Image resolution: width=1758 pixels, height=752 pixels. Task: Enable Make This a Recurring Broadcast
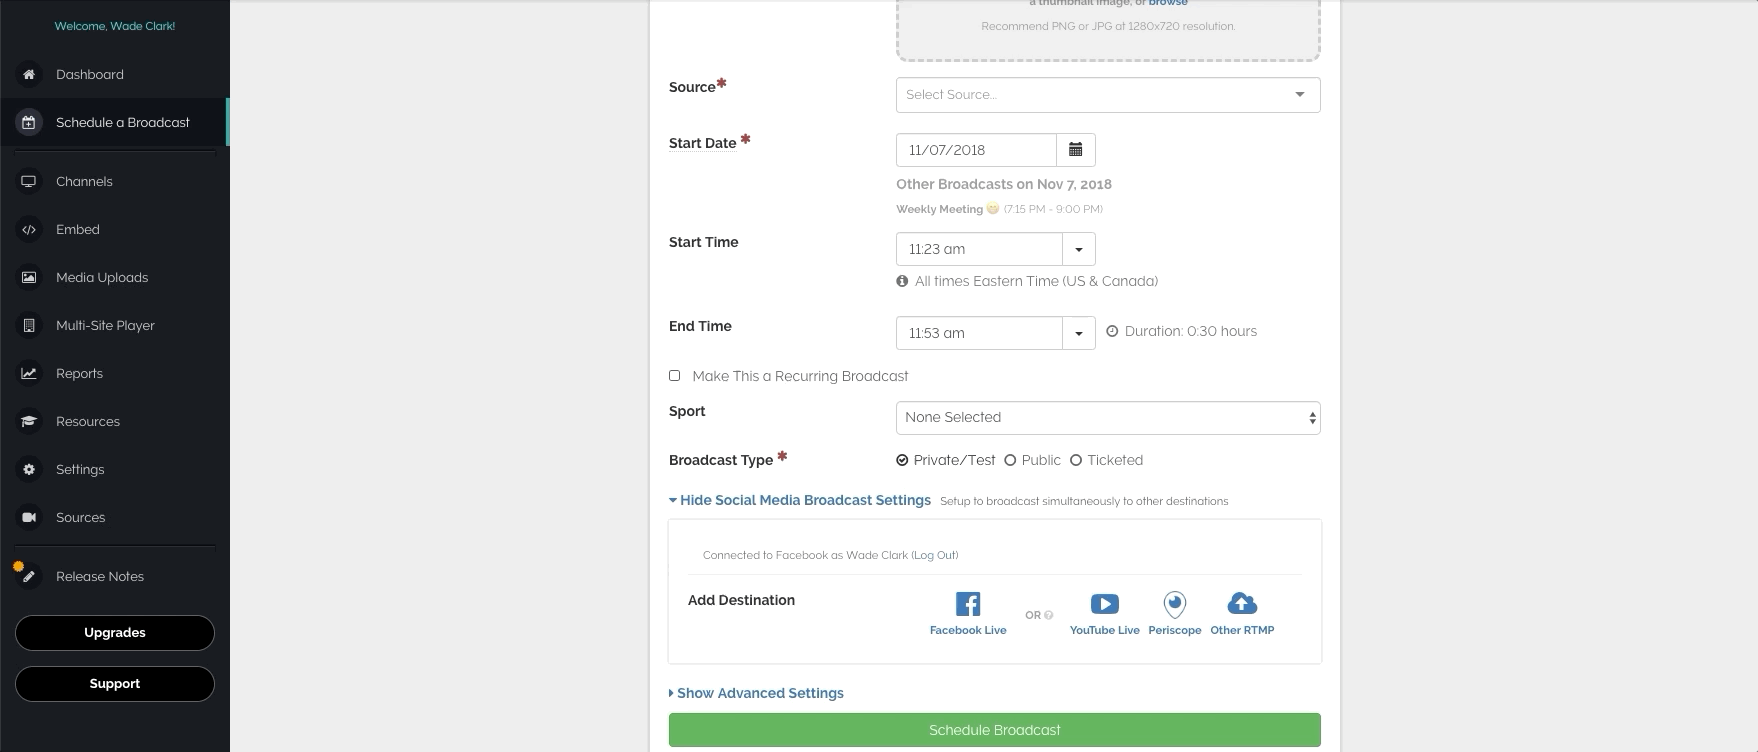[675, 376]
